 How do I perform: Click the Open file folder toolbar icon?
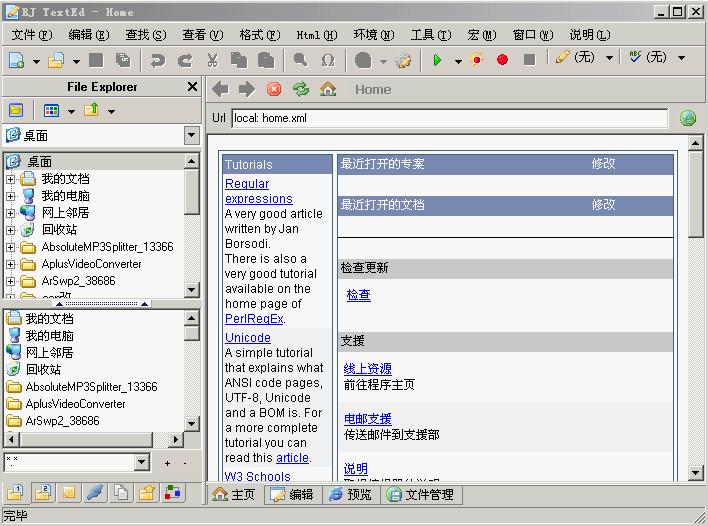click(56, 60)
